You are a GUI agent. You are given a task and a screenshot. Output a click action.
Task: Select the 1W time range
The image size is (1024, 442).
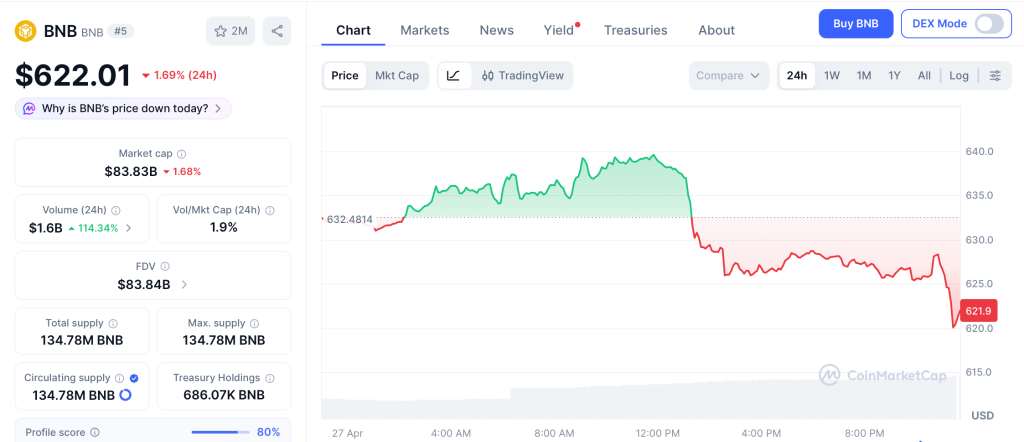[x=831, y=75]
